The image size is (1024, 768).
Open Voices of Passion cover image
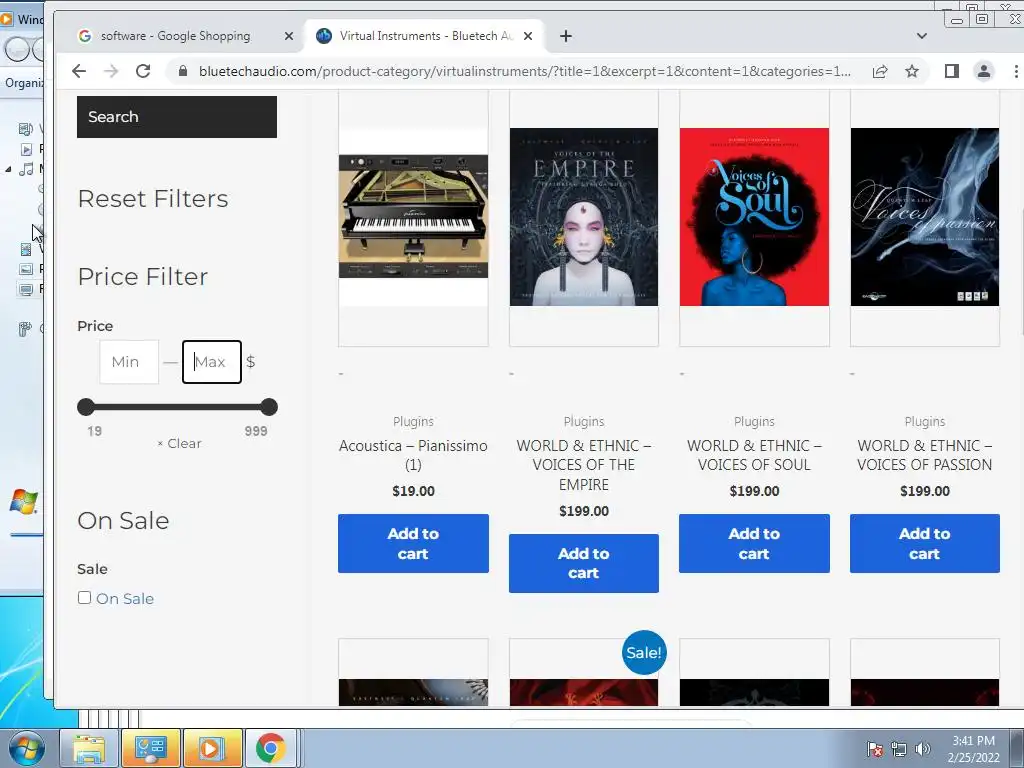925,216
